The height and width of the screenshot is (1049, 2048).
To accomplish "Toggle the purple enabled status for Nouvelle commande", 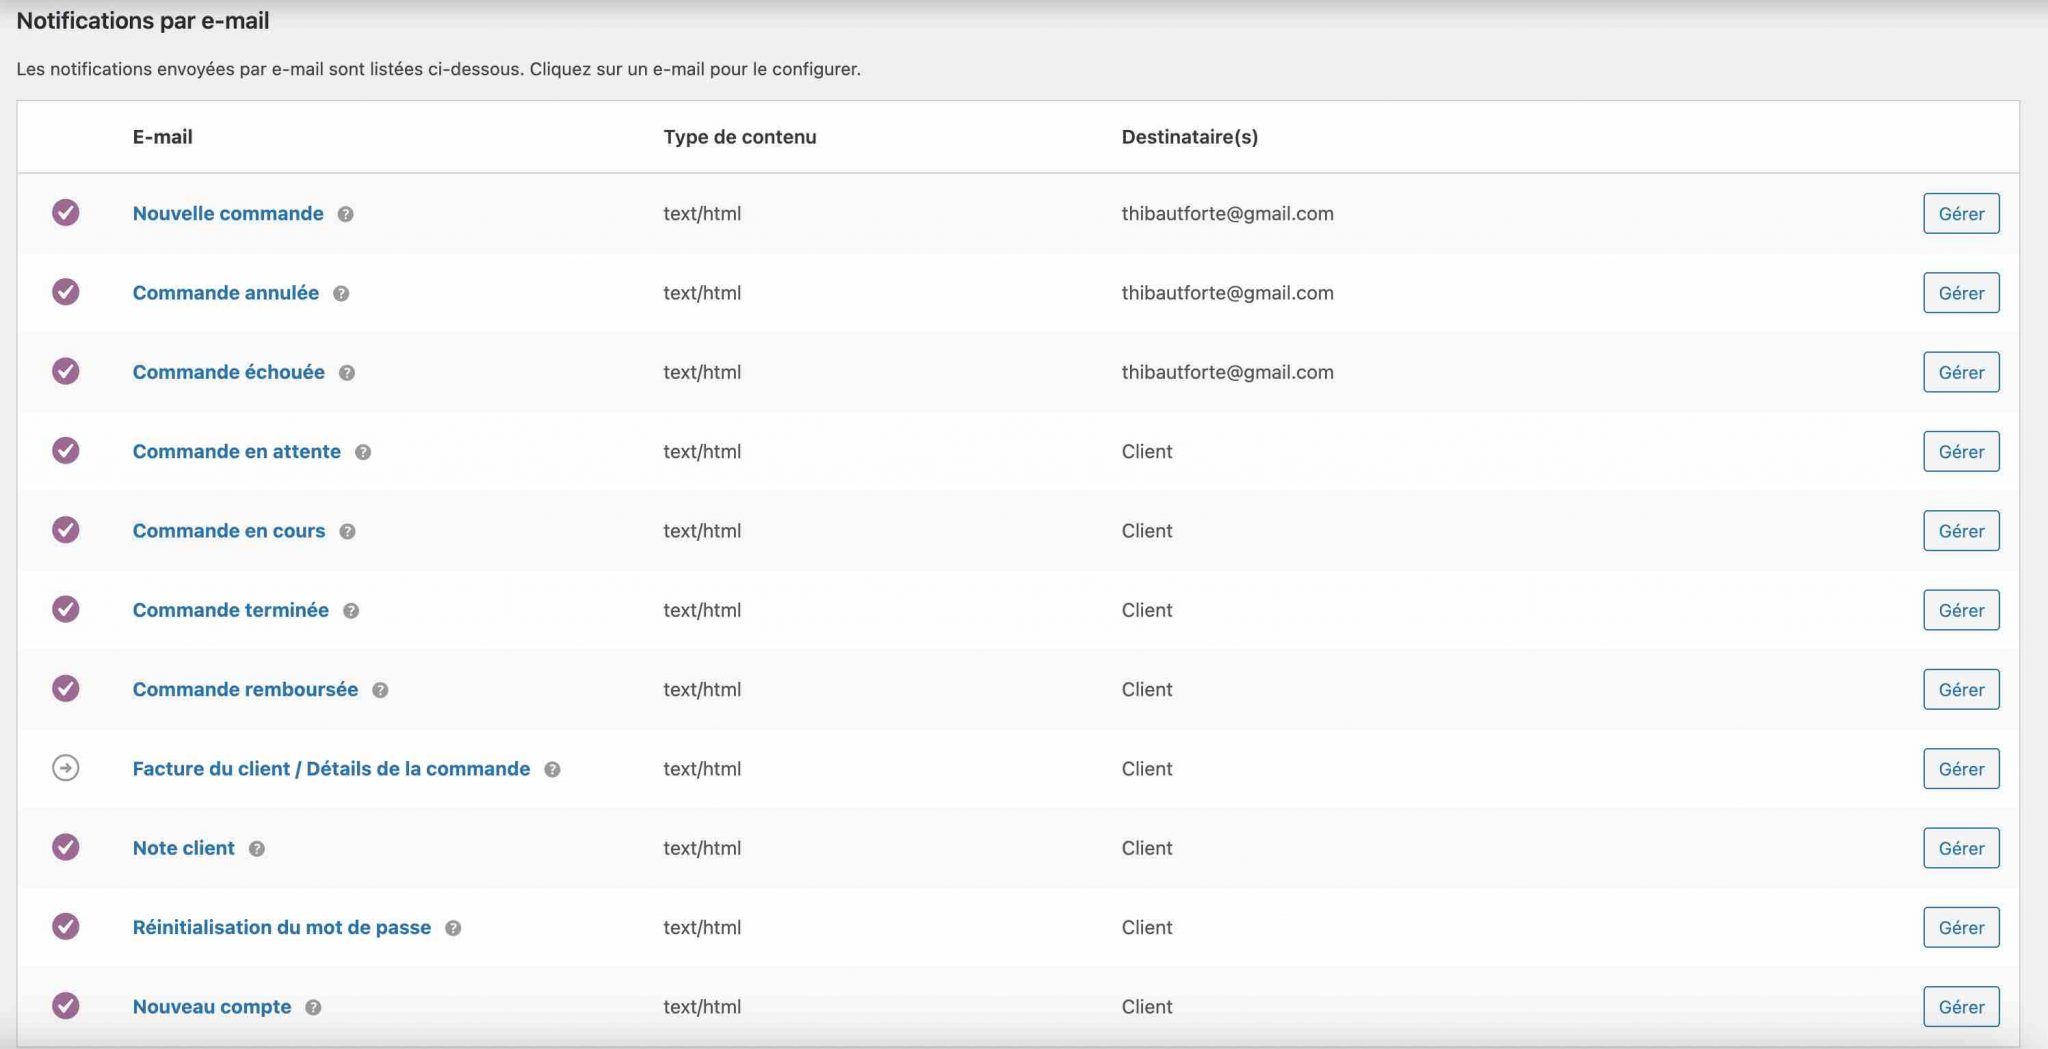I will [66, 213].
